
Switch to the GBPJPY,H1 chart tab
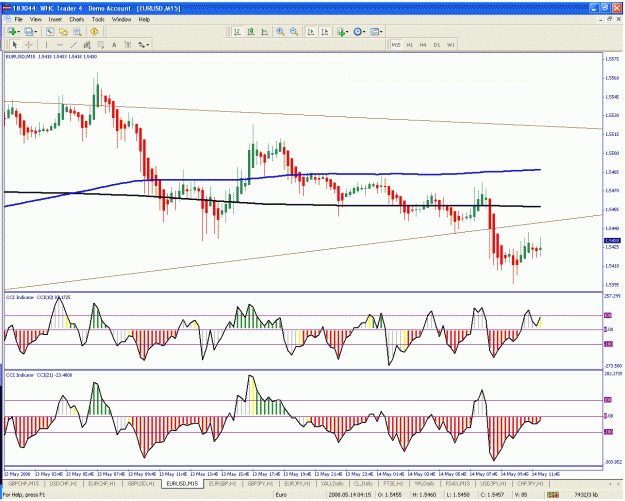pyautogui.click(x=259, y=483)
